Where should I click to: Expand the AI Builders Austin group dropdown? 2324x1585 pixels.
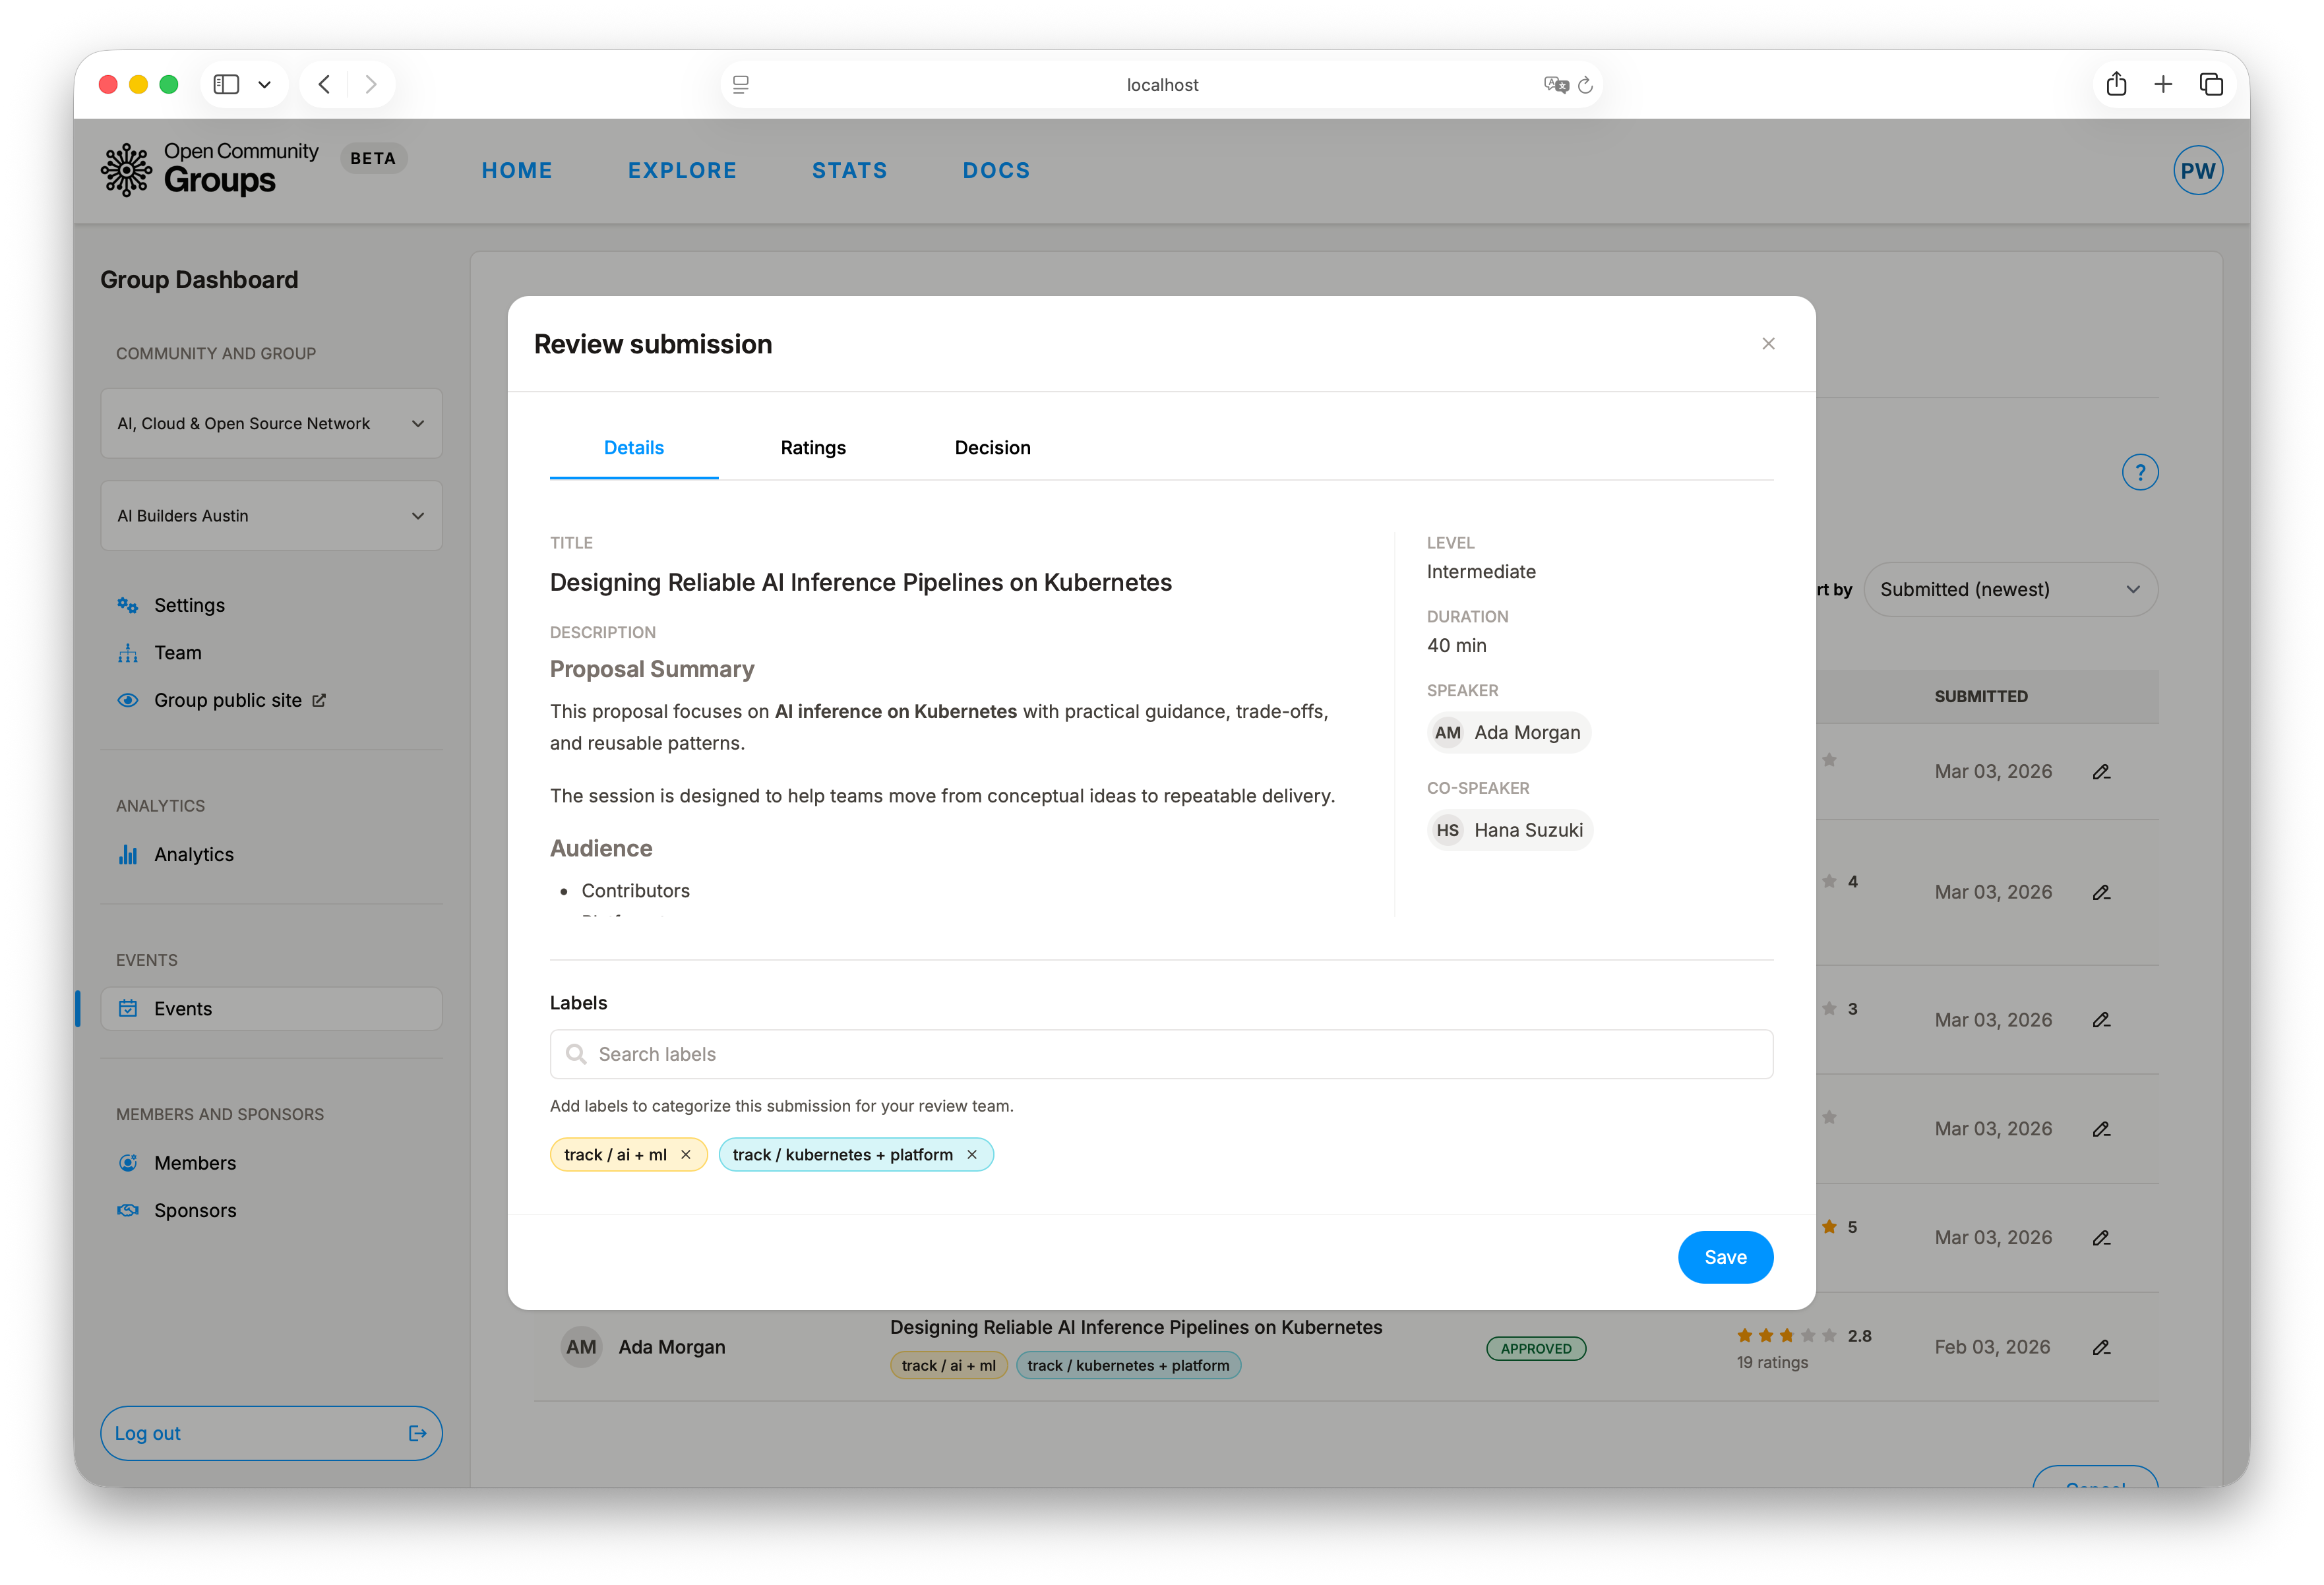coord(271,516)
